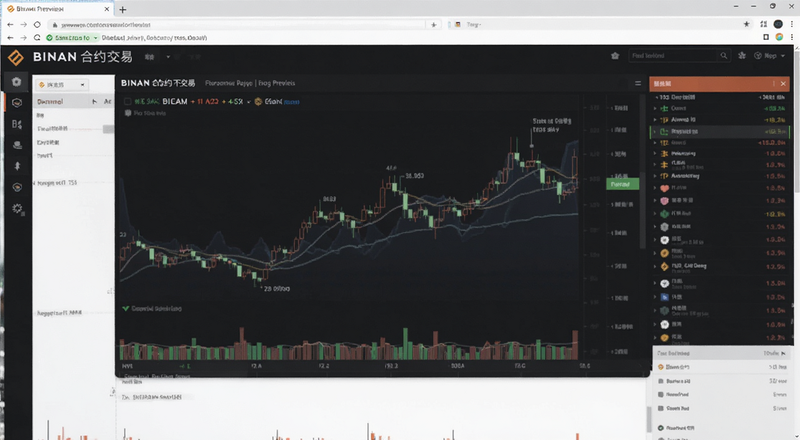
Task: Expand the watchlist row with the red heart
Action: pyautogui.click(x=656, y=188)
